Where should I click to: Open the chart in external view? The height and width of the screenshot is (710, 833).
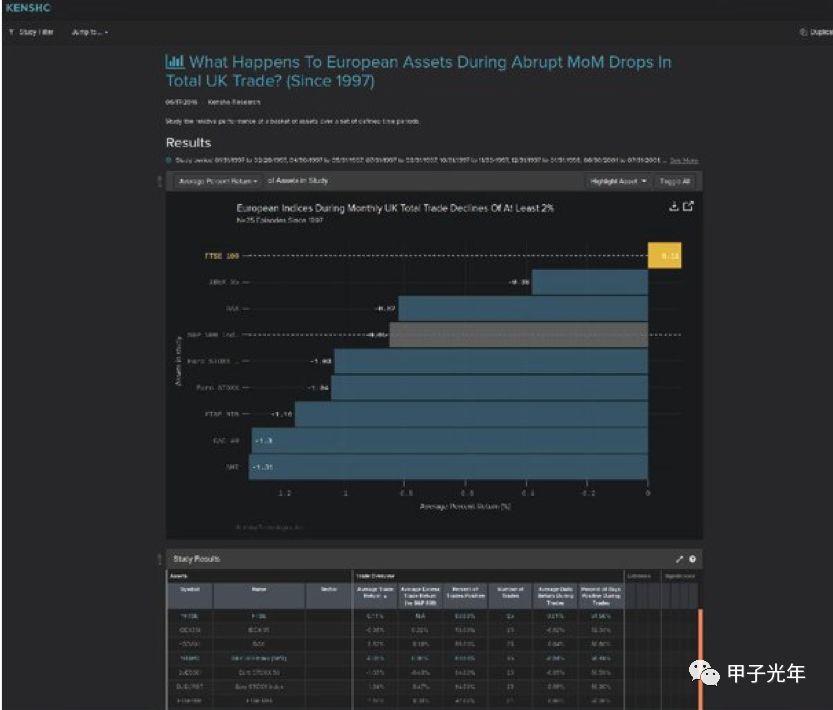click(688, 206)
